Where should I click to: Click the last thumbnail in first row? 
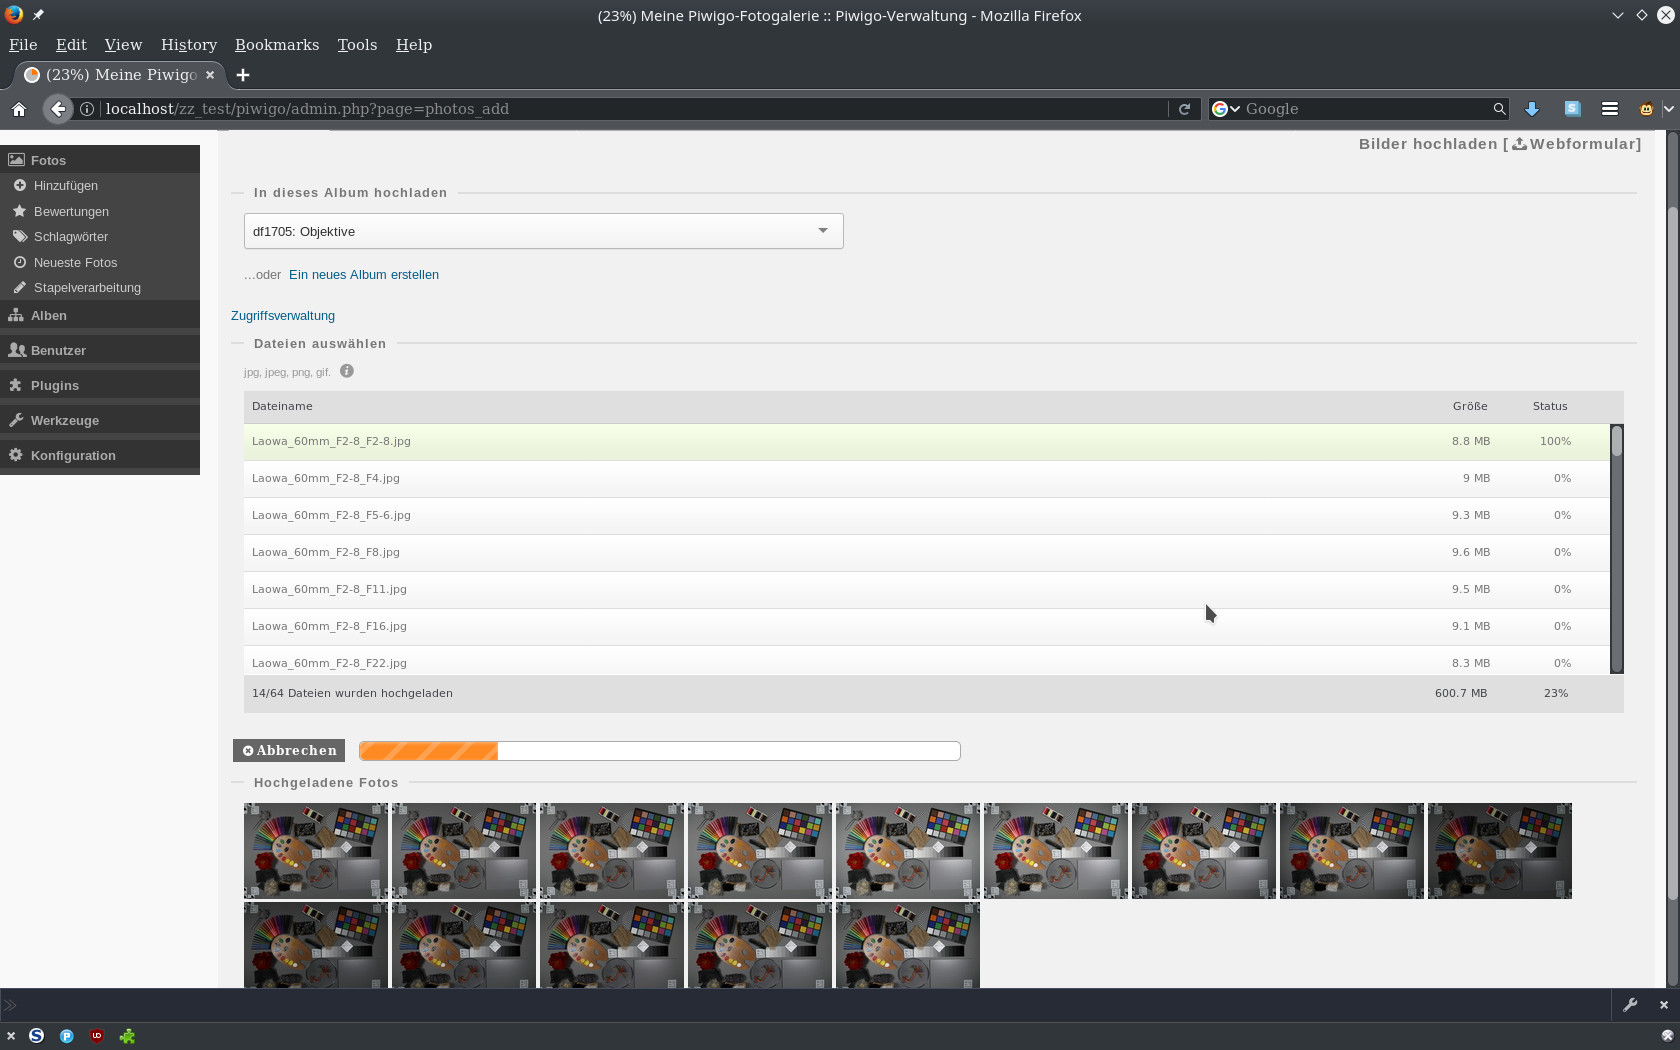pyautogui.click(x=1500, y=851)
